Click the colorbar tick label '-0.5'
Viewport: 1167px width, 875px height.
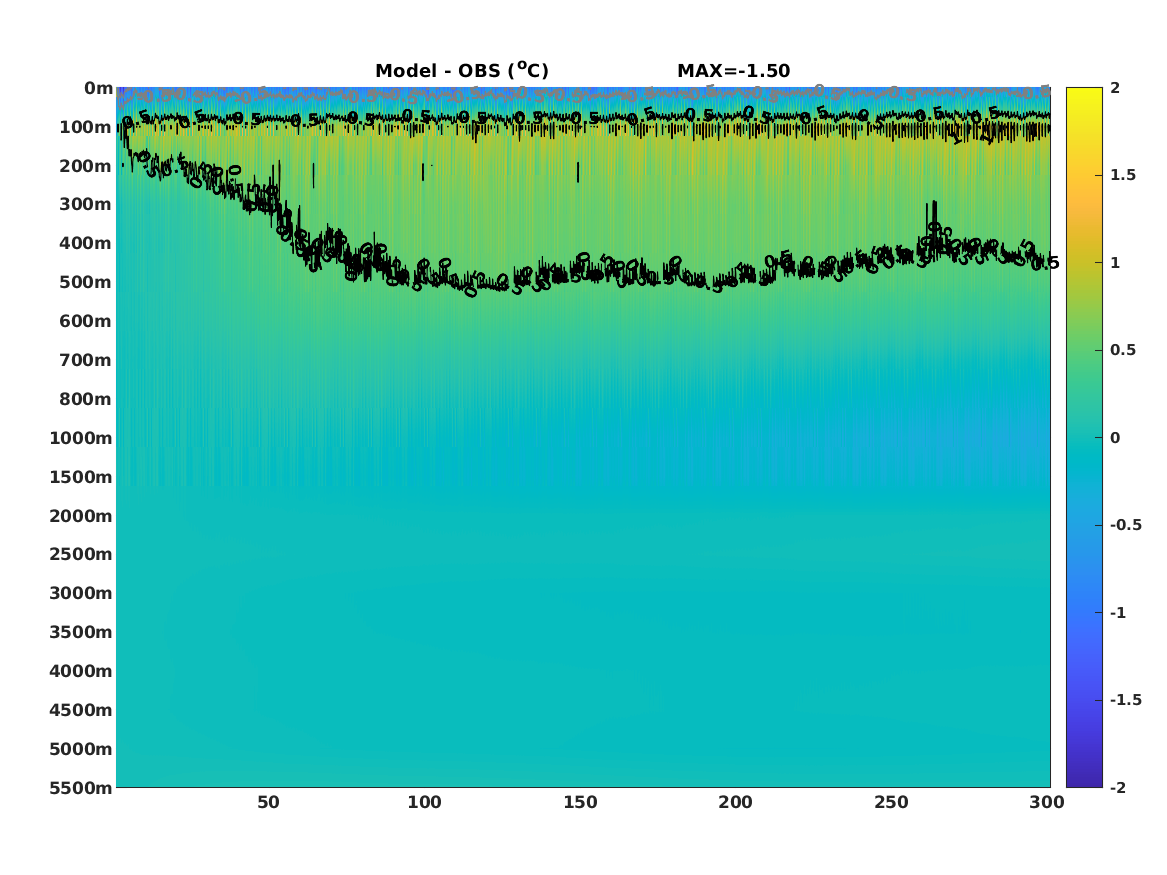(x=1126, y=525)
